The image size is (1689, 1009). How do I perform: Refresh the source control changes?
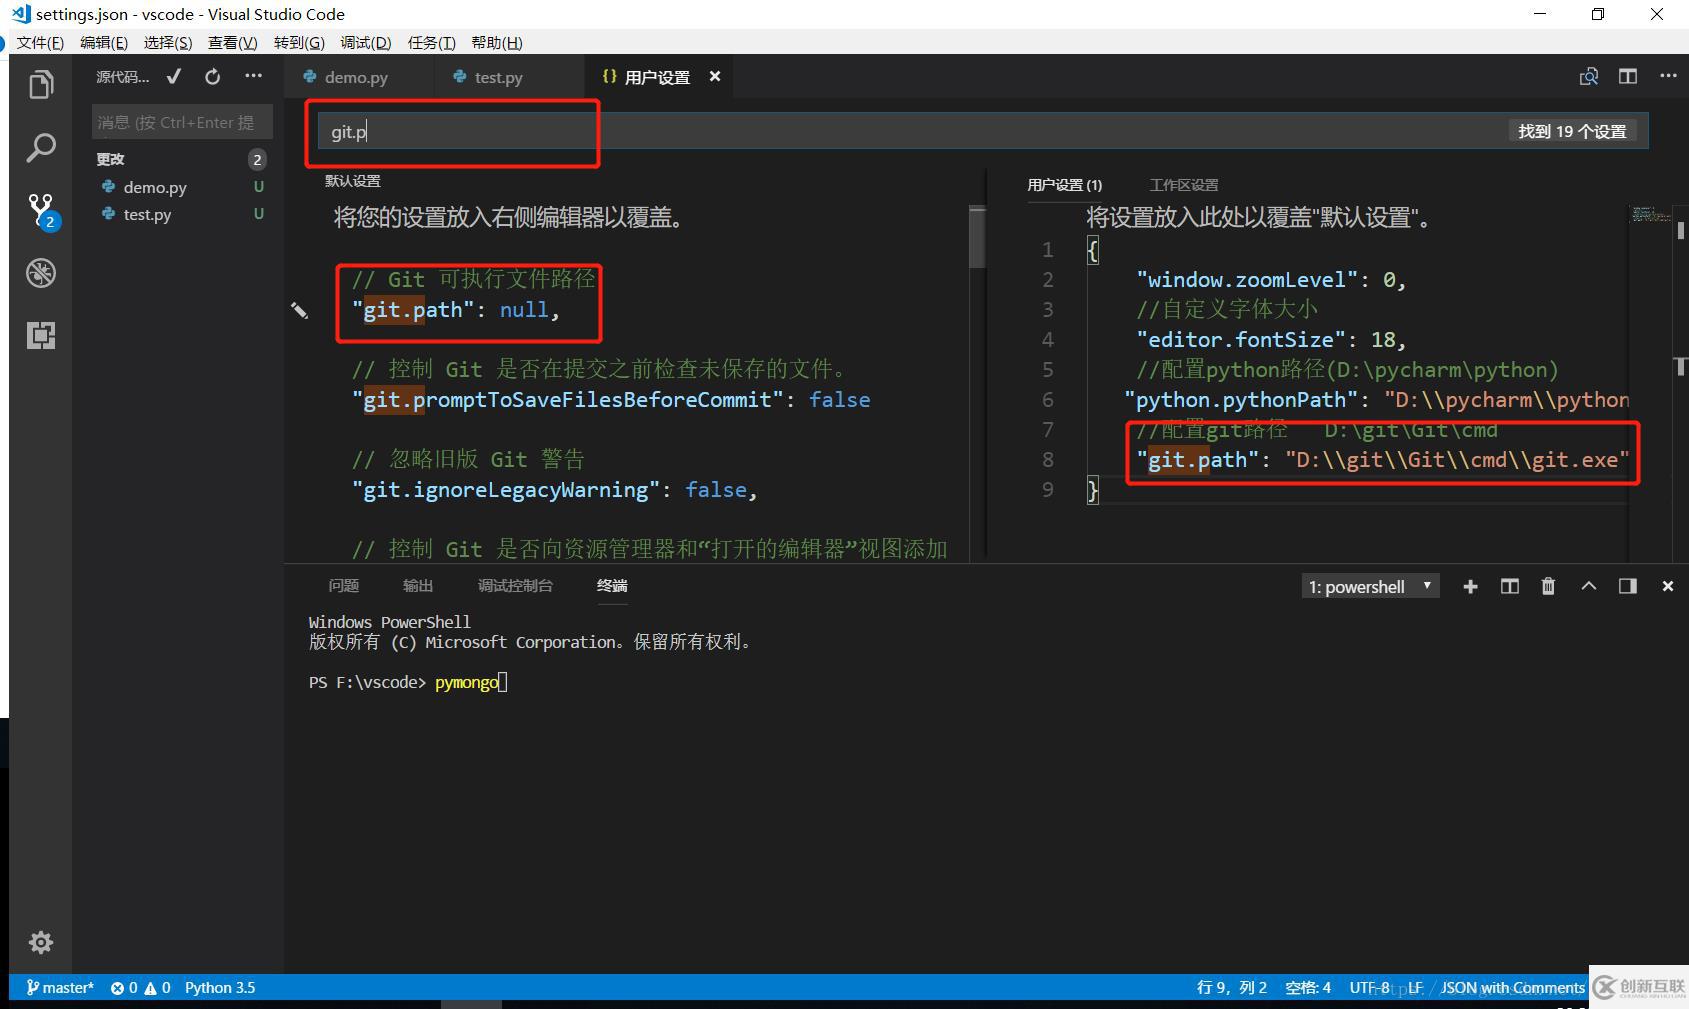pos(211,76)
